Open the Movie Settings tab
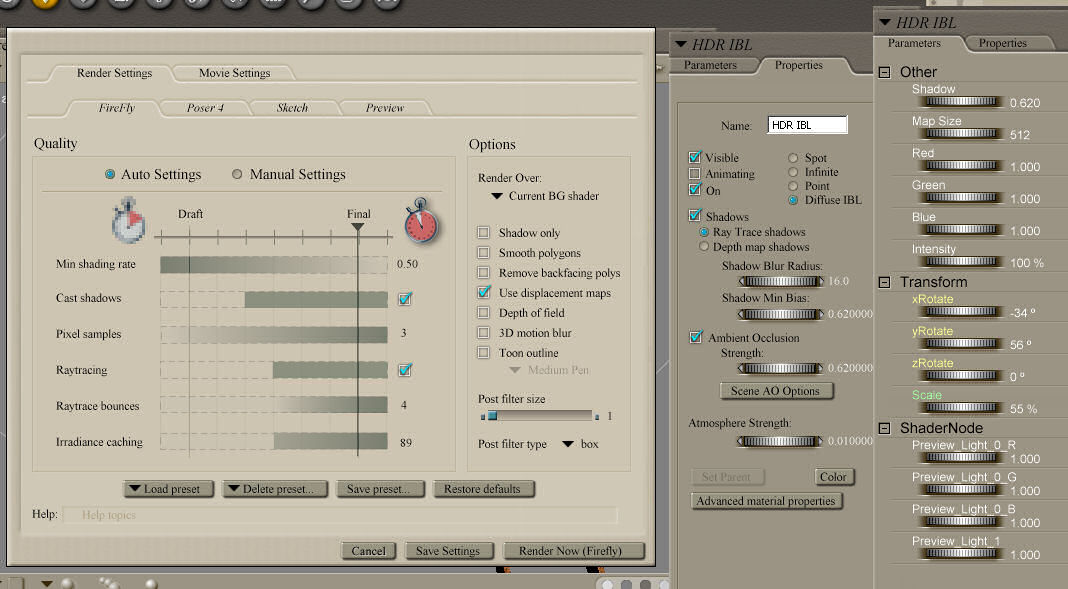 [234, 73]
